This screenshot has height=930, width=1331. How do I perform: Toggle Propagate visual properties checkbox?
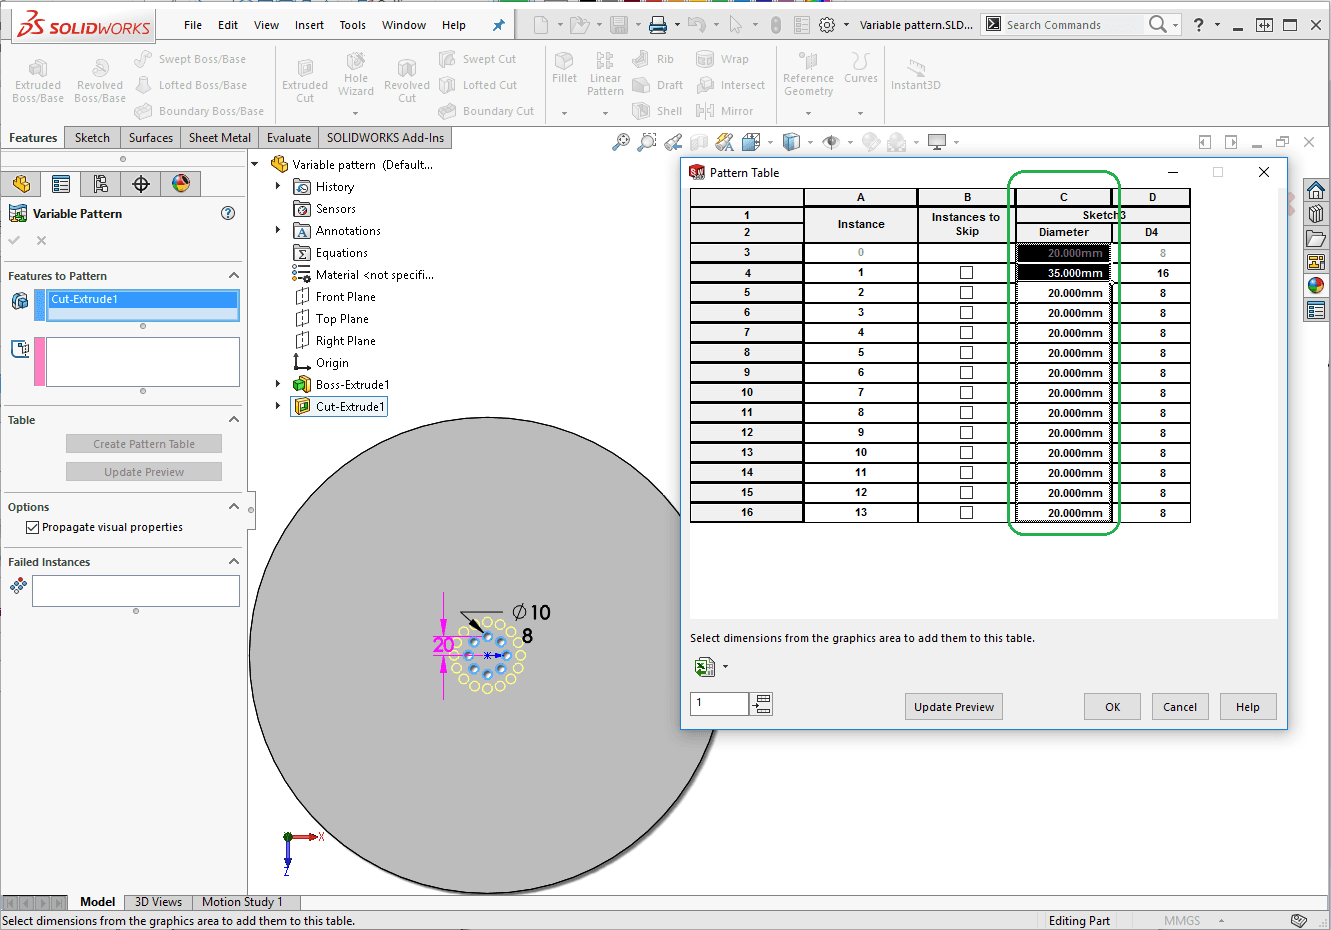pyautogui.click(x=33, y=528)
